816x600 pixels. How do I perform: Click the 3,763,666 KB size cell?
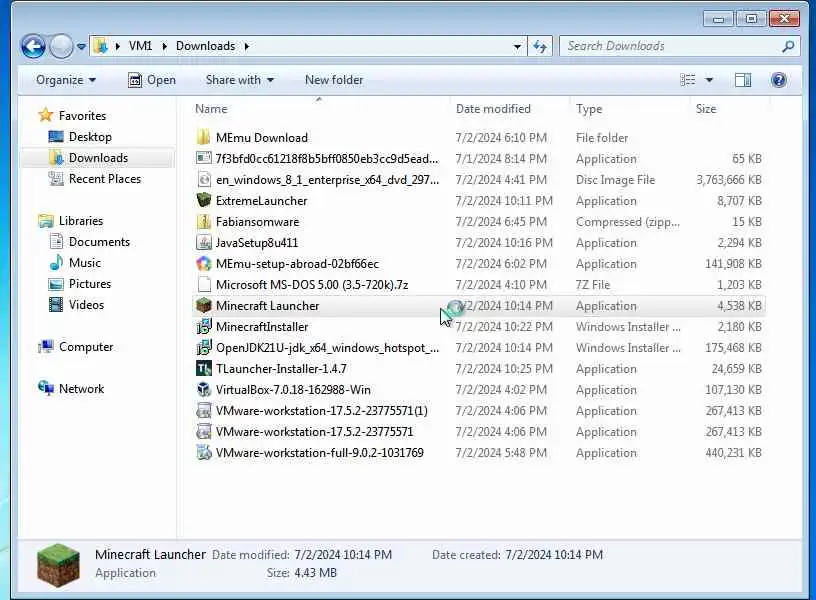729,180
